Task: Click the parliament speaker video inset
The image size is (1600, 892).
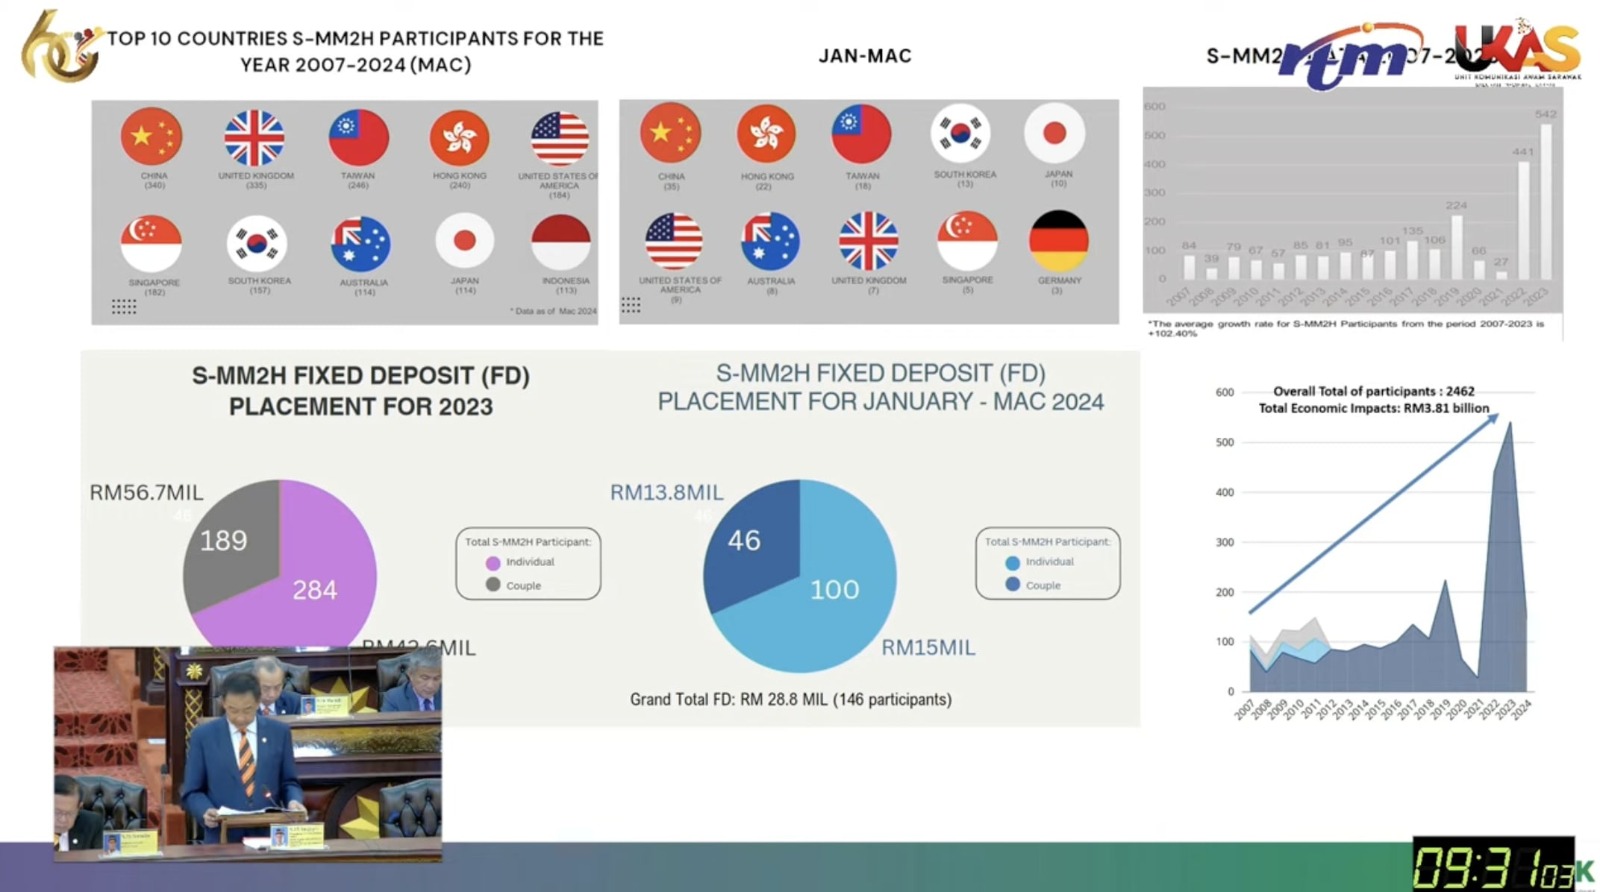Action: [x=248, y=754]
